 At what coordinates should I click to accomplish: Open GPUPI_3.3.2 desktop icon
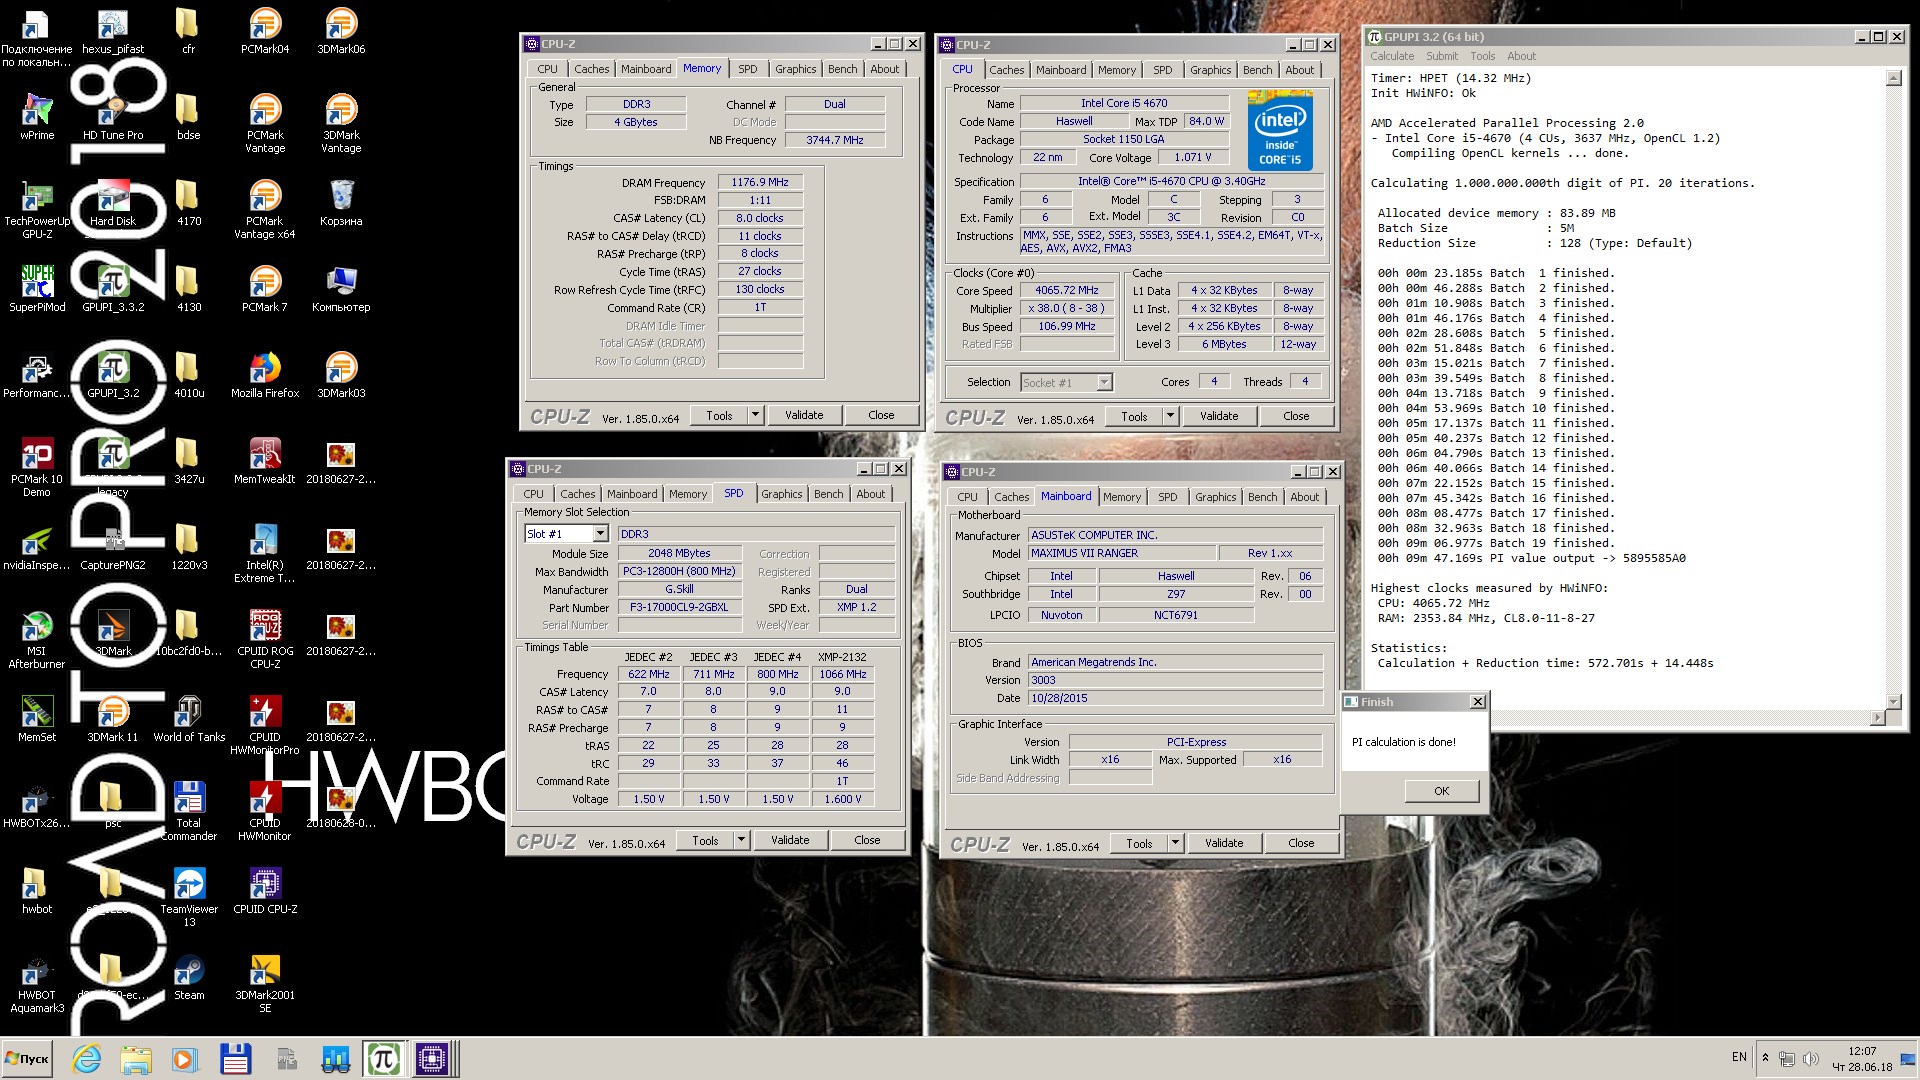113,289
